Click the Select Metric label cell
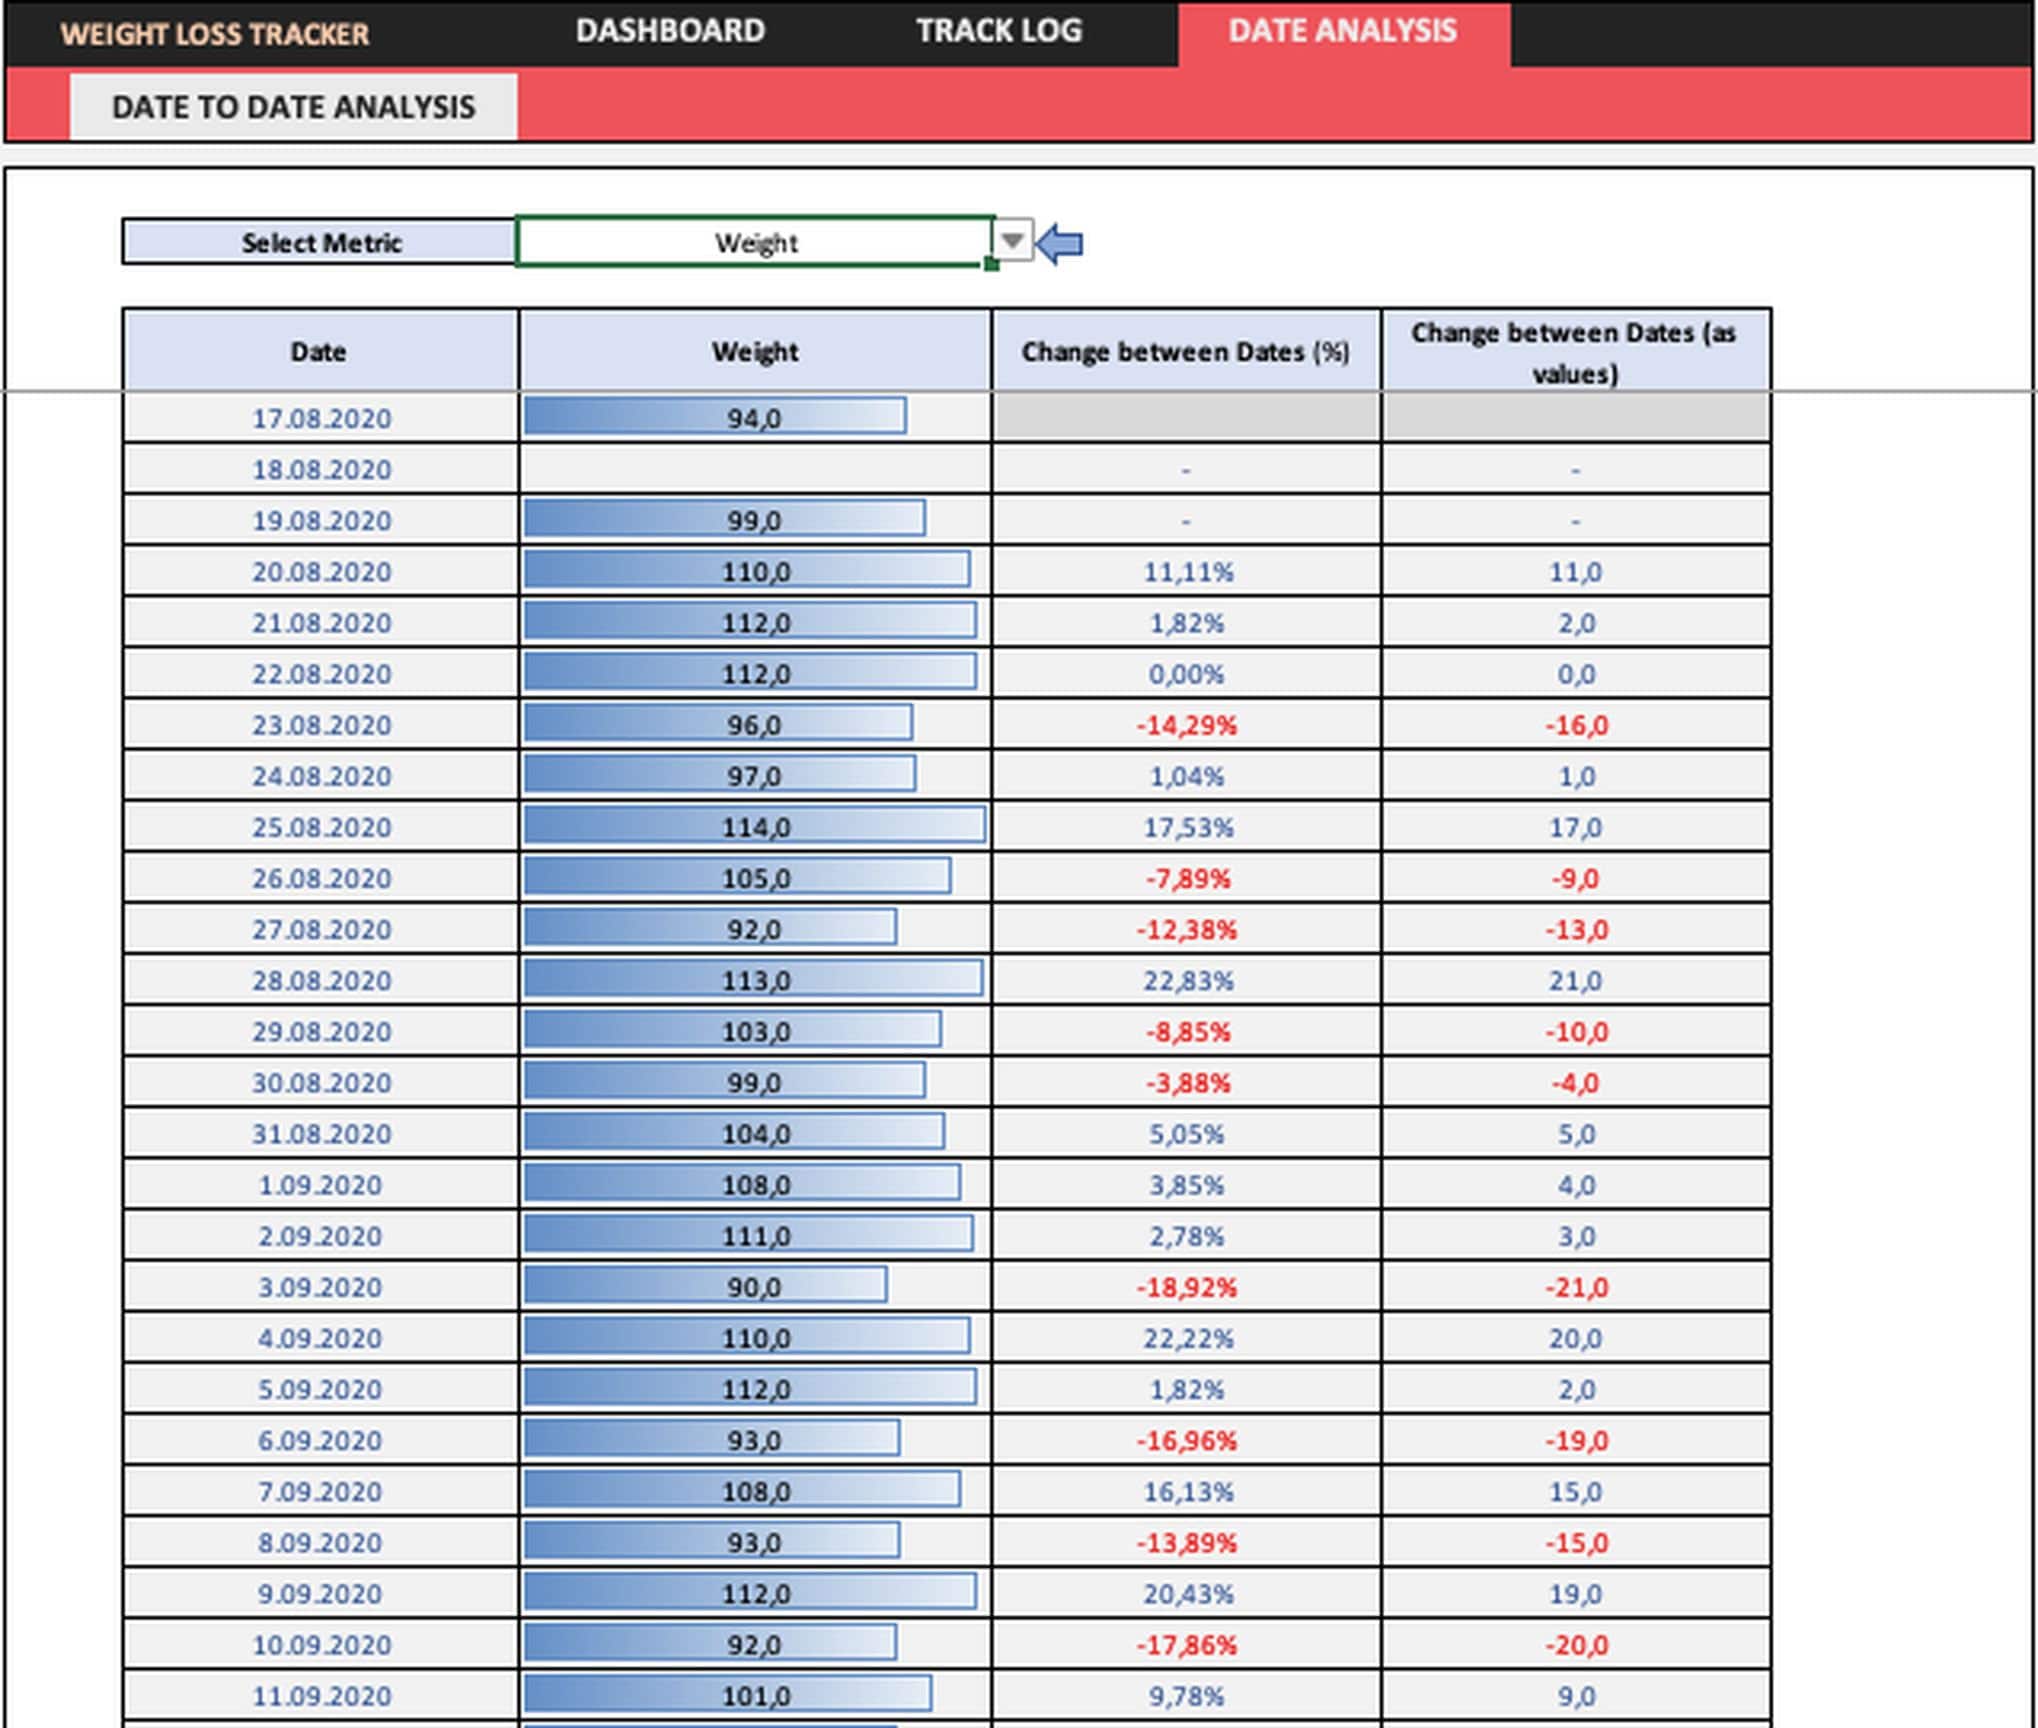The image size is (2038, 1728). tap(320, 242)
